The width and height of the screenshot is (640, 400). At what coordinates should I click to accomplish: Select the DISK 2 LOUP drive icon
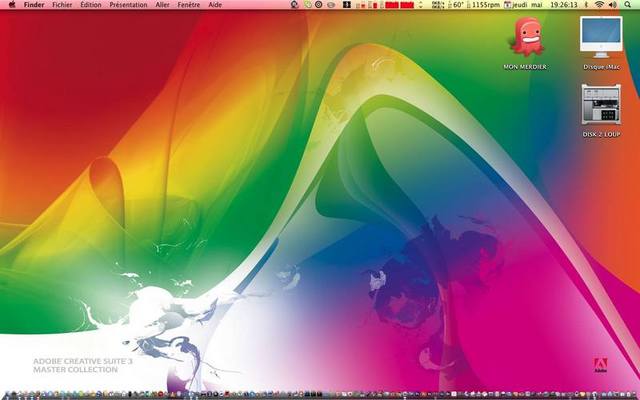(601, 104)
